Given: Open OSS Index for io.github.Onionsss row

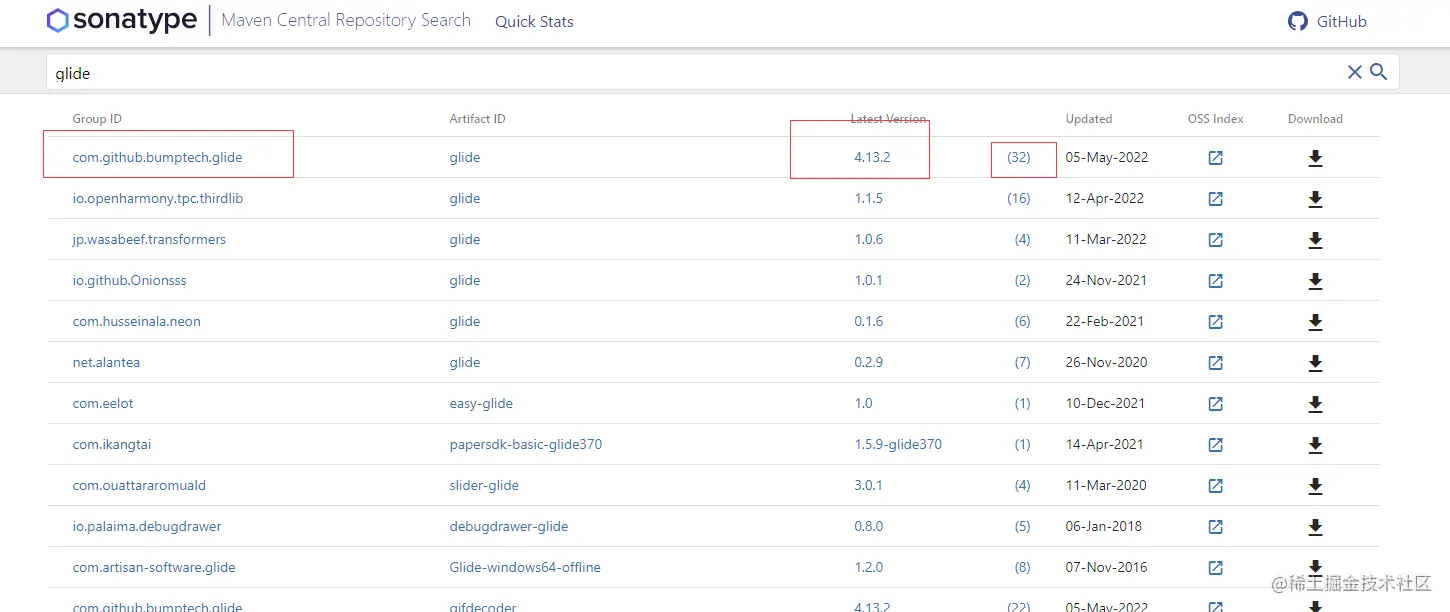Looking at the screenshot, I should tap(1215, 281).
